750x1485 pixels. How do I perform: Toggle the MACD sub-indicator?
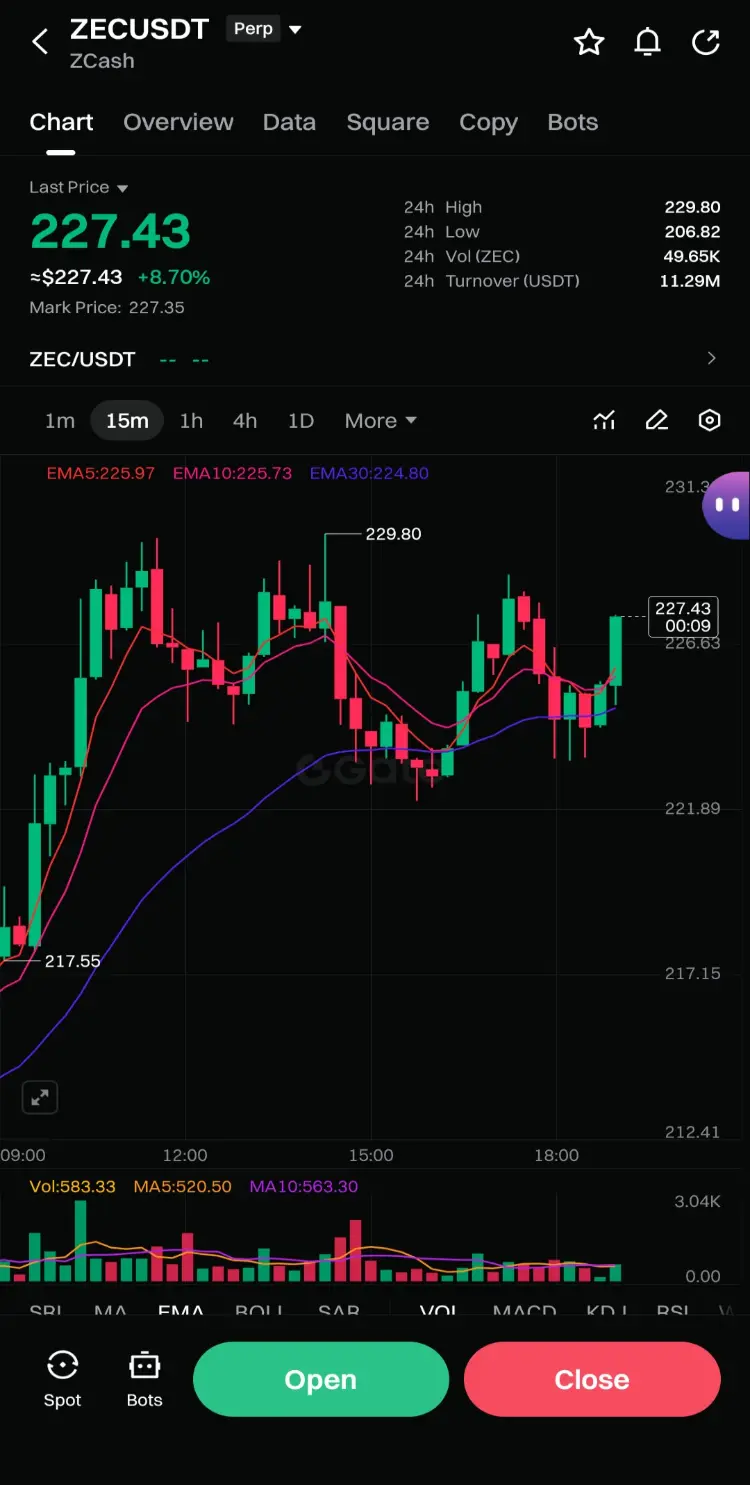pyautogui.click(x=524, y=1309)
